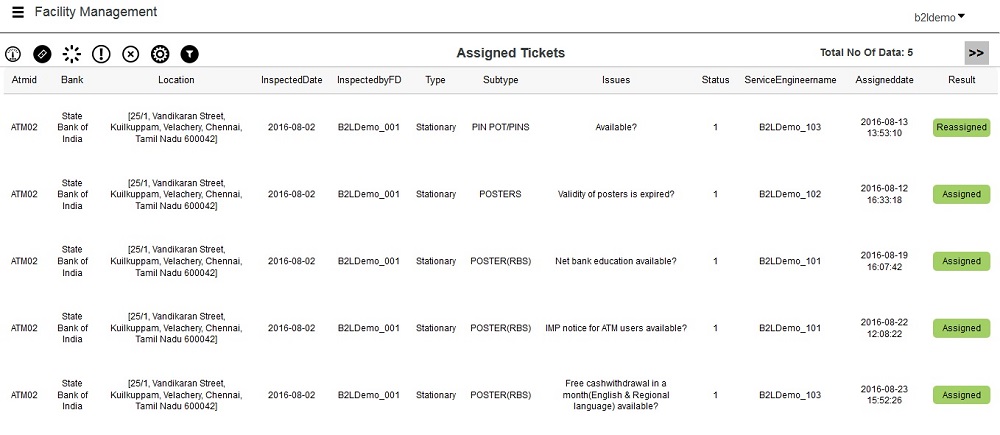Click the circled X icon
Viewport: 1000px width, 435px height.
[131, 54]
